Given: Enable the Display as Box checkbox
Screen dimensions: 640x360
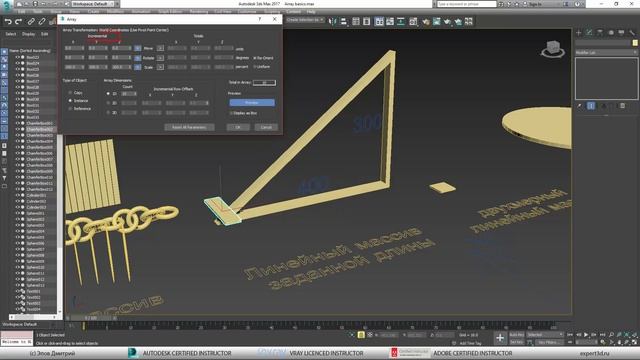Looking at the screenshot, I should pyautogui.click(x=231, y=113).
